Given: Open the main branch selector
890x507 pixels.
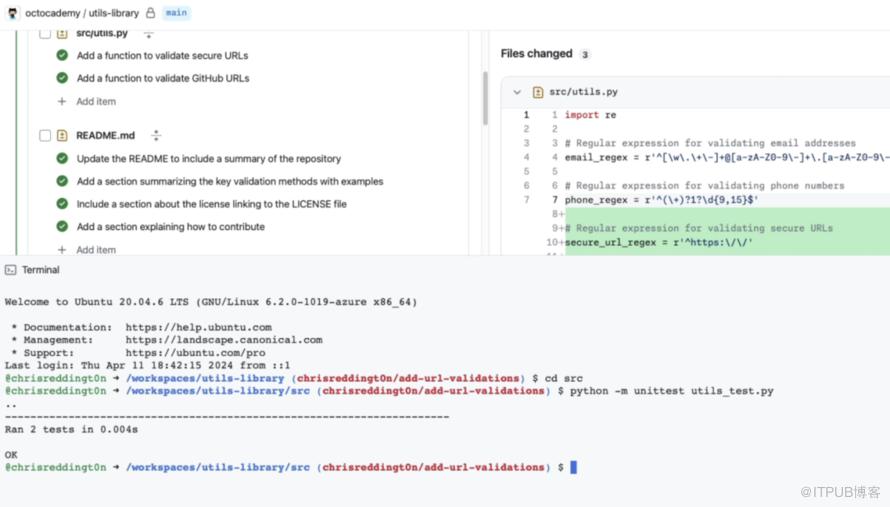Looking at the screenshot, I should click(x=176, y=13).
